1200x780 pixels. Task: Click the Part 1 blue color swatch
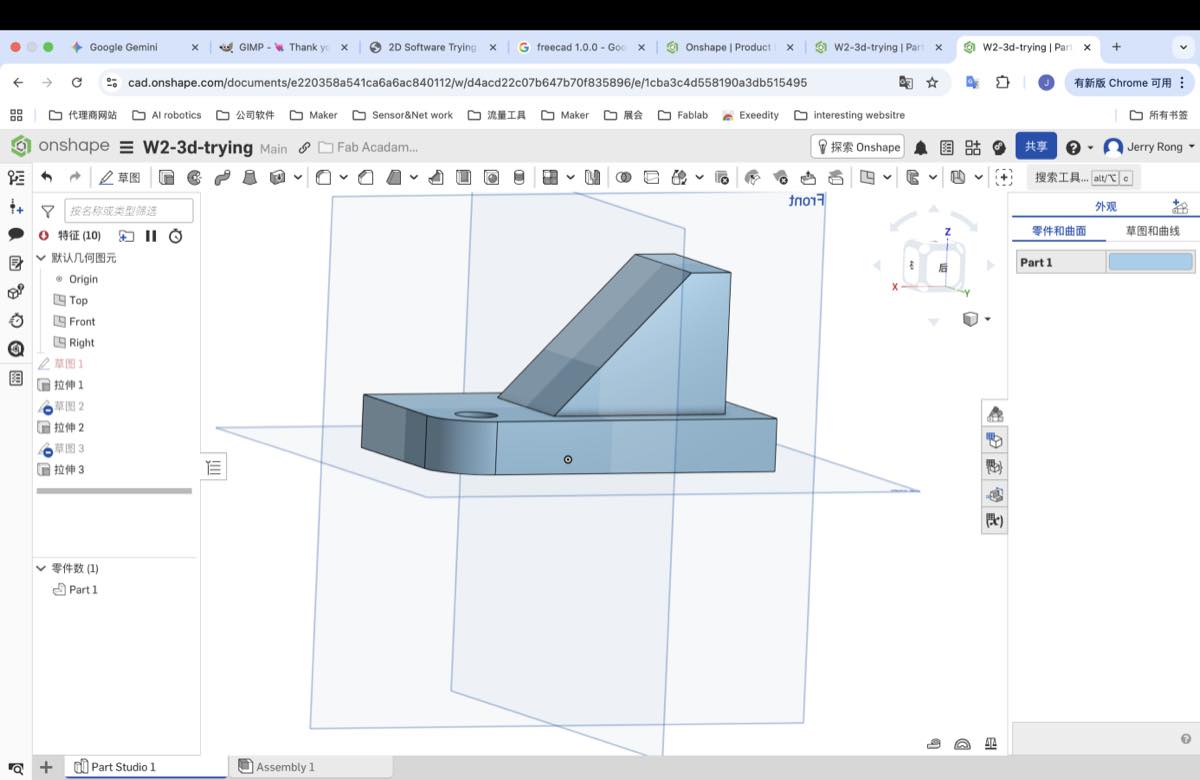(1150, 262)
